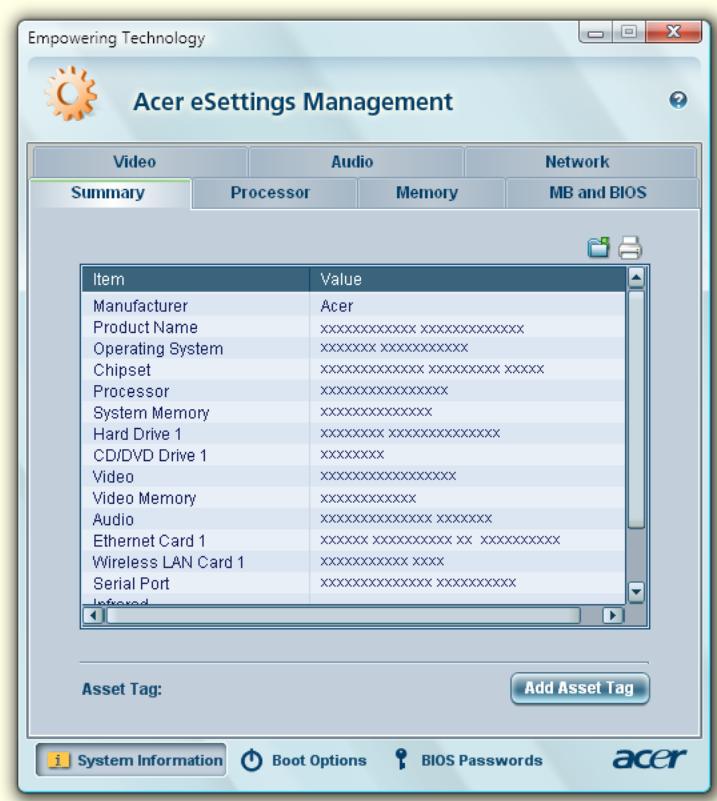Select the Video Memory row
717x801 pixels.
pos(353,498)
